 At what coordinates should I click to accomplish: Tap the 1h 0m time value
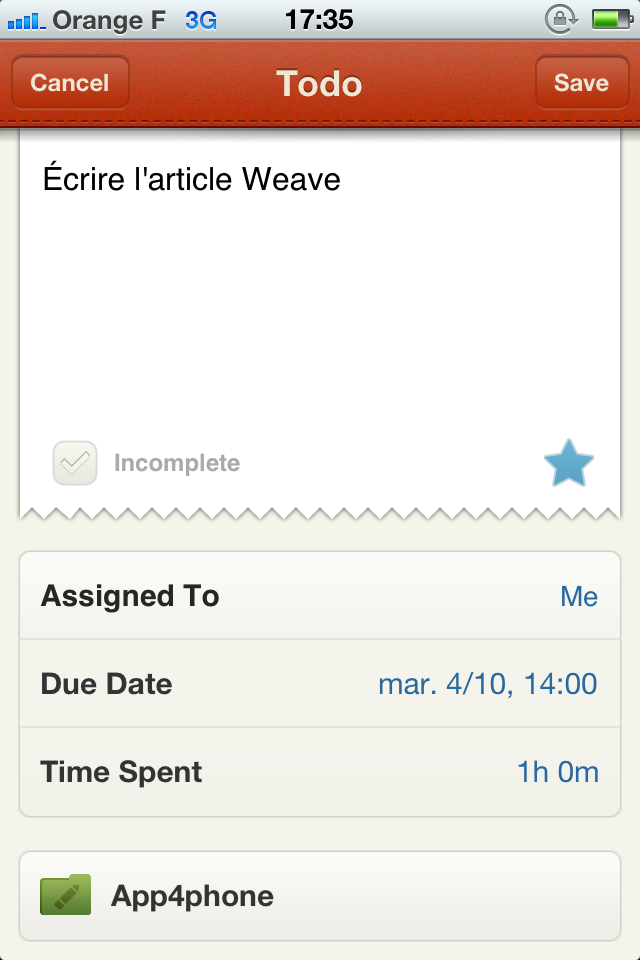[x=557, y=773]
